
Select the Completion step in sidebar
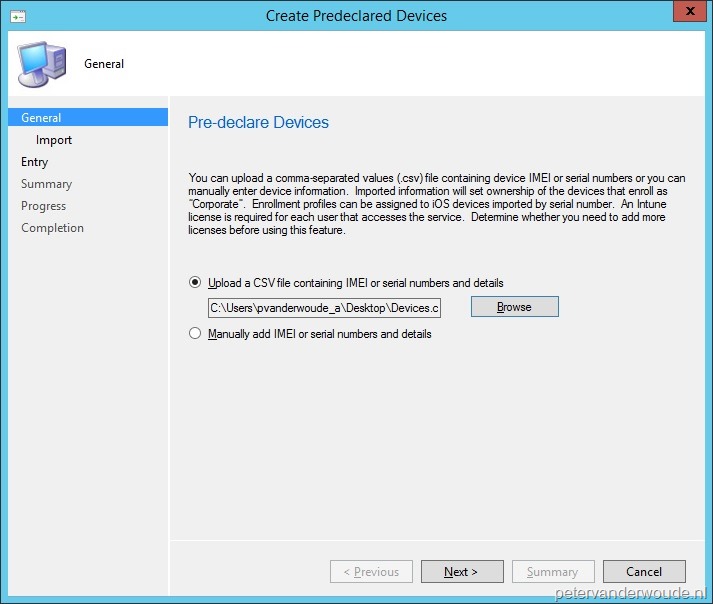click(x=52, y=228)
